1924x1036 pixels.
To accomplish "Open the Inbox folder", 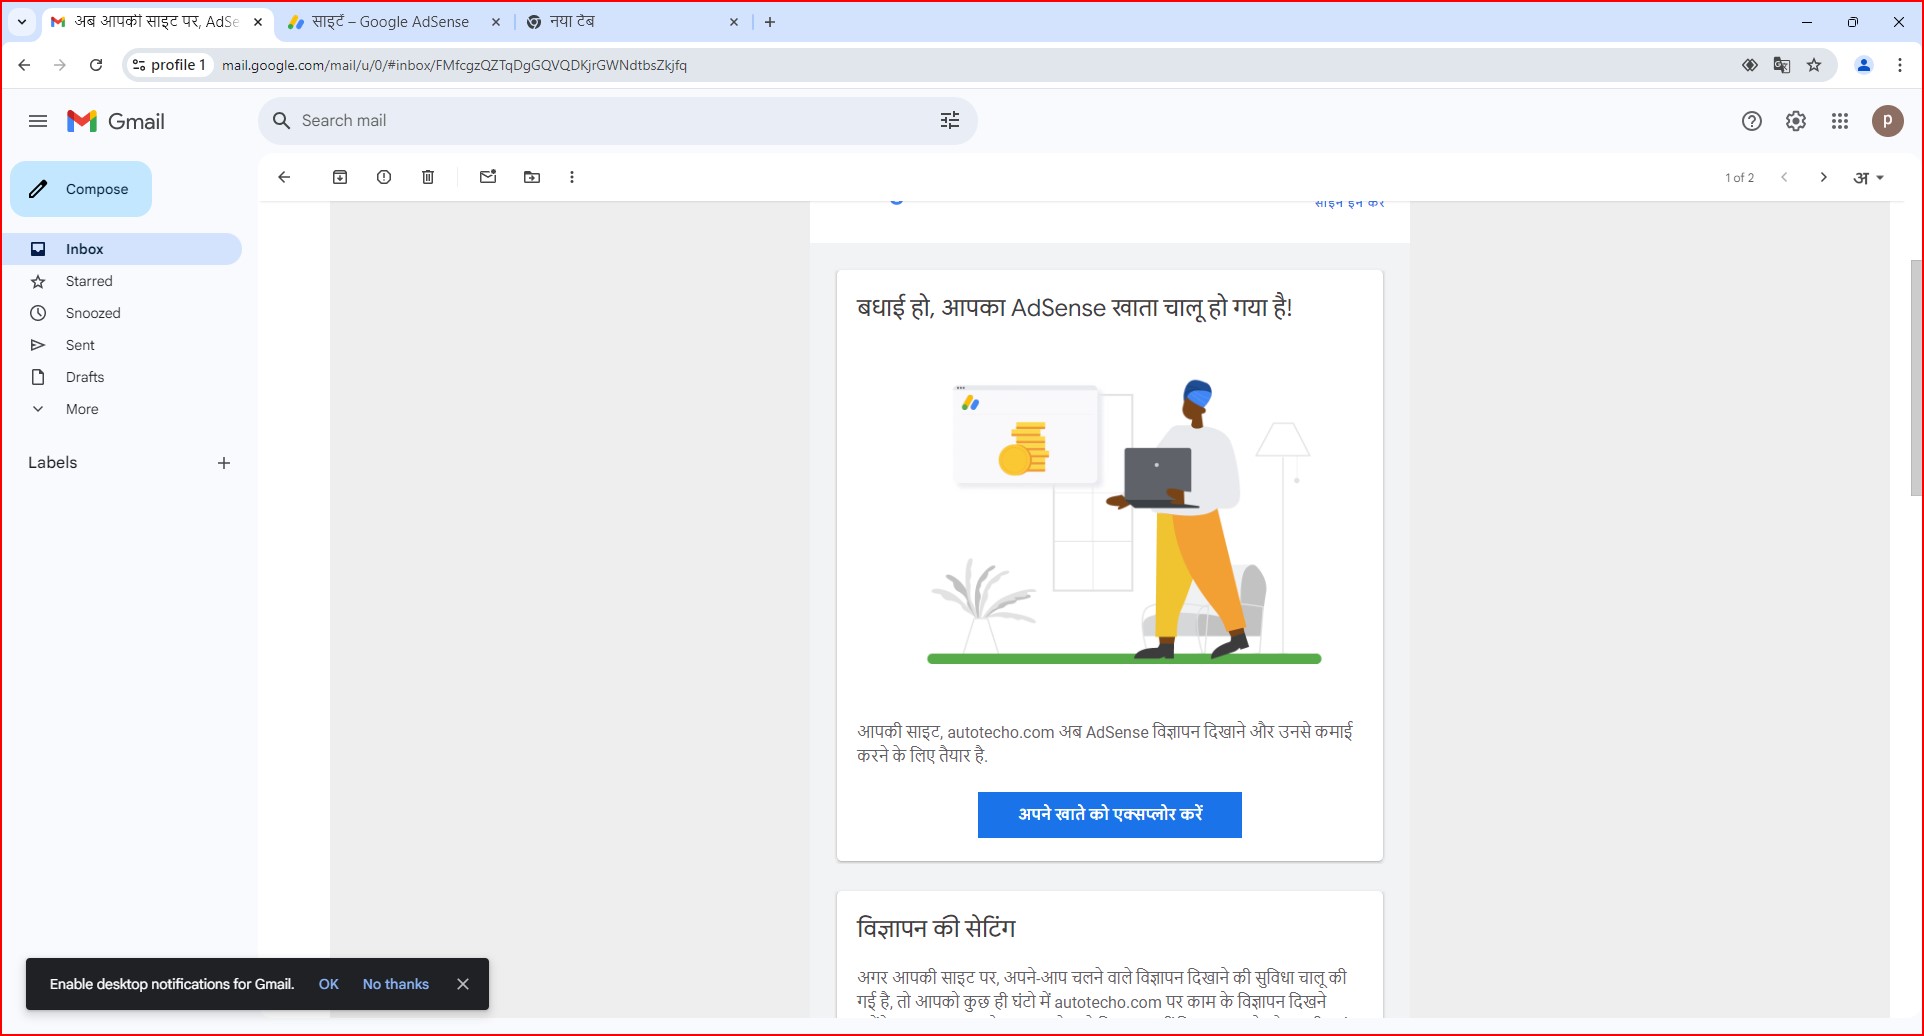I will point(122,249).
